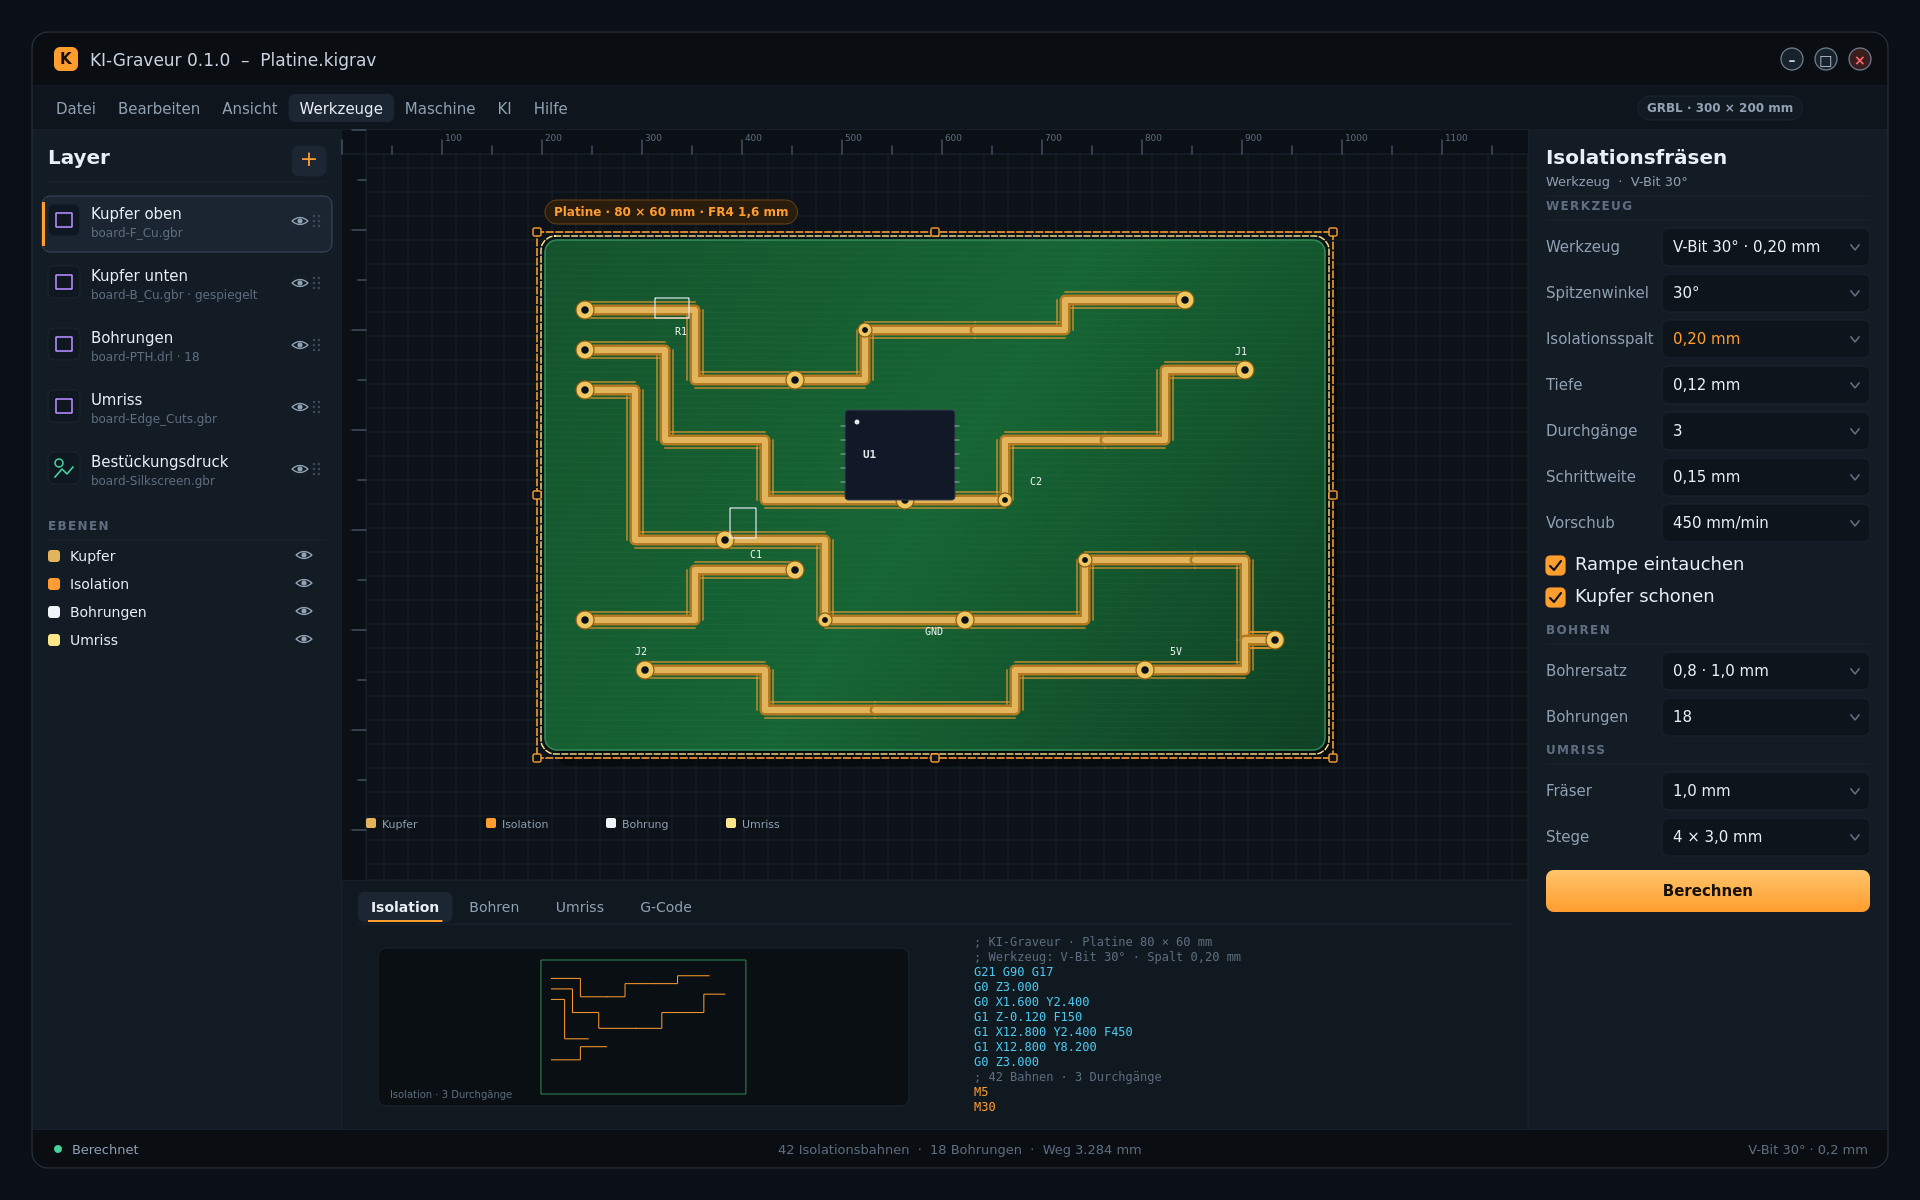The width and height of the screenshot is (1920, 1200).
Task: Switch to the G-Code tab
Action: (x=666, y=907)
